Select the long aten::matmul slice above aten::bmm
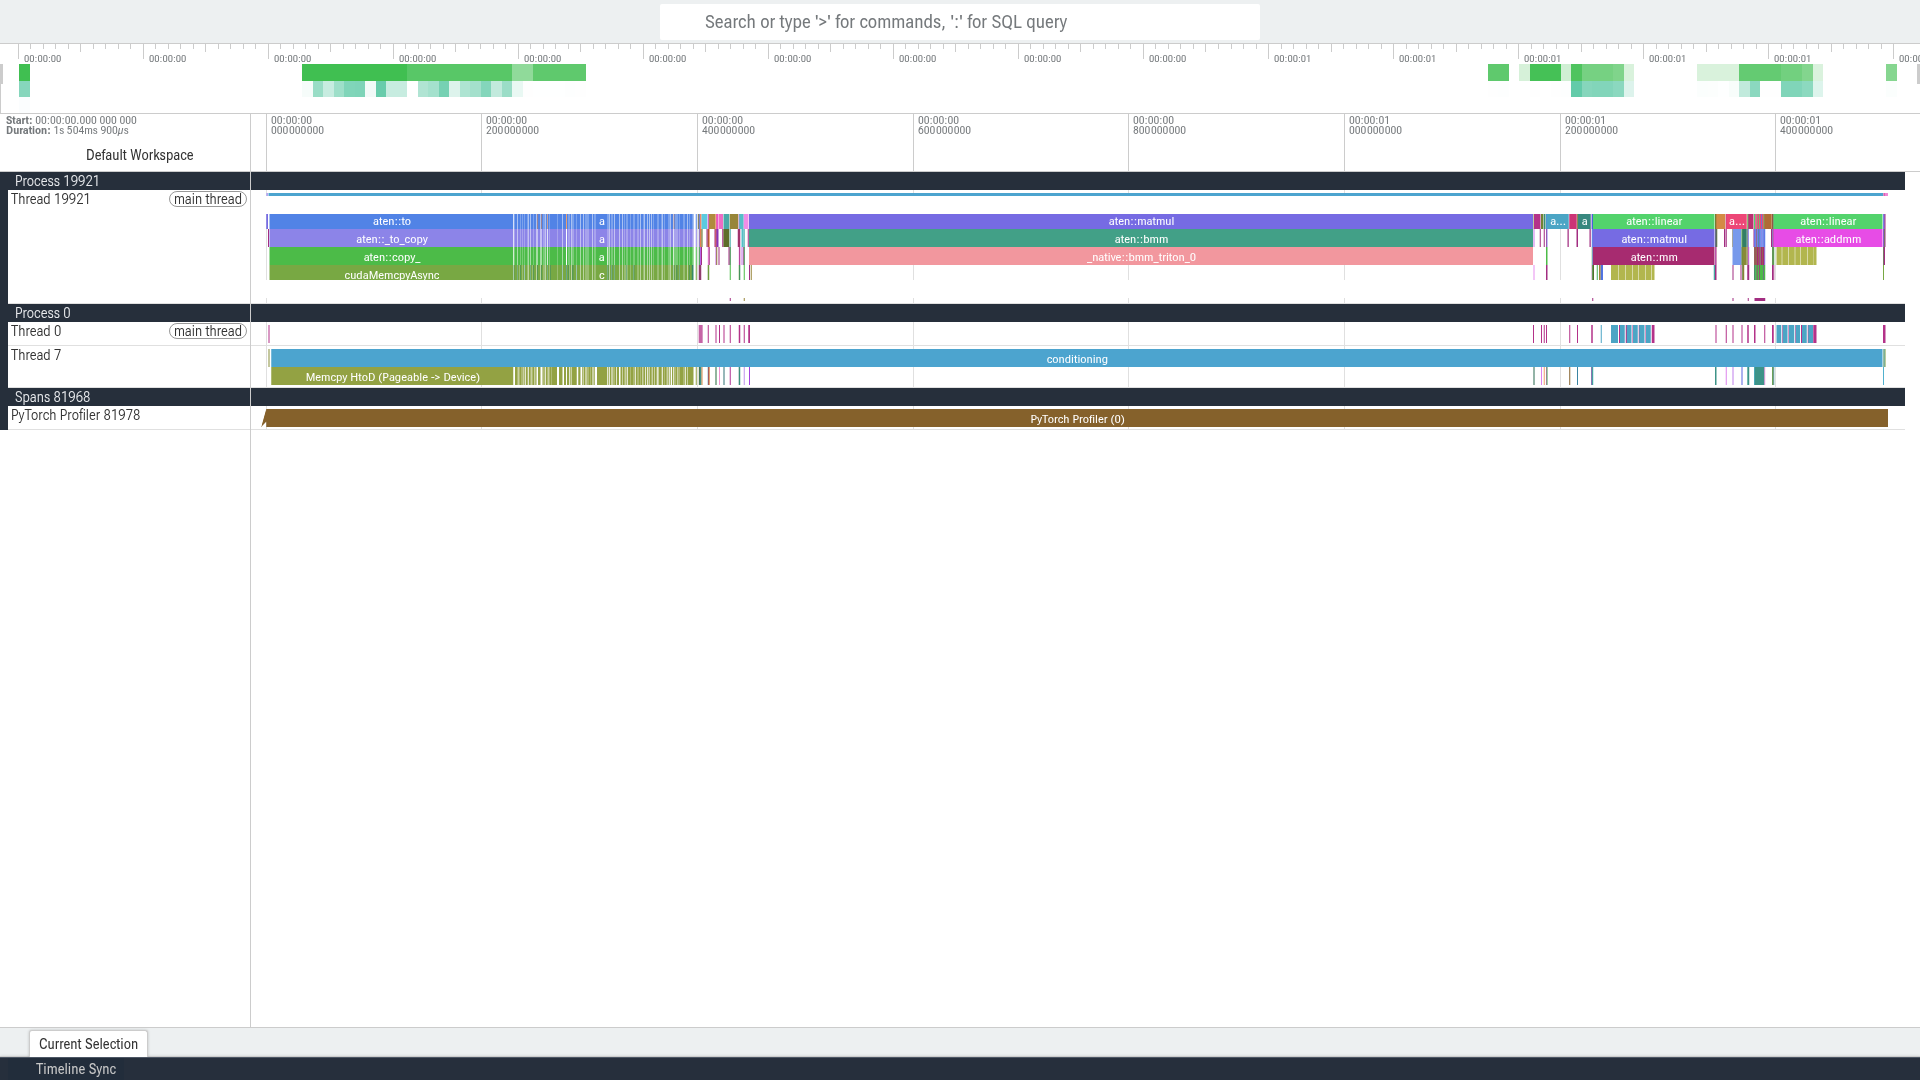Viewport: 1920px width, 1080px height. (x=1141, y=221)
